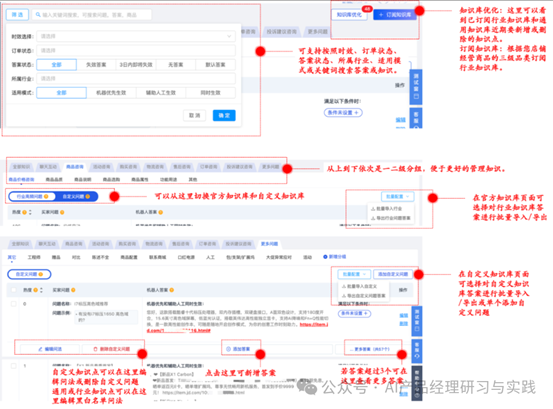The width and height of the screenshot is (553, 409).
Task: Toggle the 热度 sort arrows in bottom table
Action: point(41,290)
